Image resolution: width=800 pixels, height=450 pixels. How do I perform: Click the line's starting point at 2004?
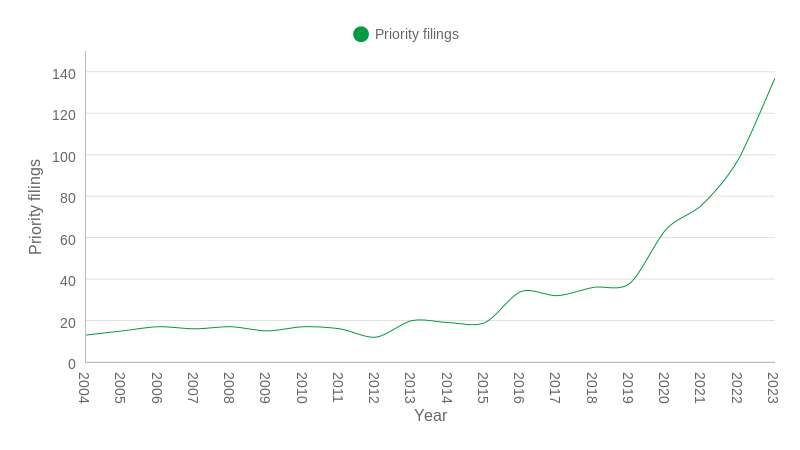click(x=86, y=335)
